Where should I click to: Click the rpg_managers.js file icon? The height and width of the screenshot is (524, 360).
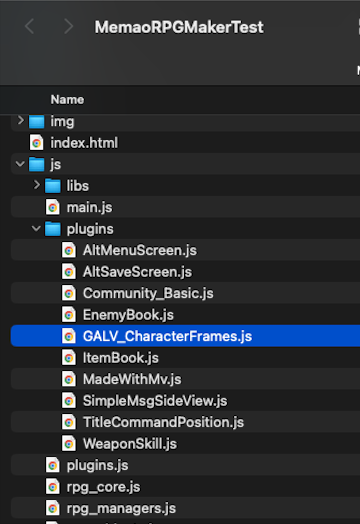click(x=52, y=508)
